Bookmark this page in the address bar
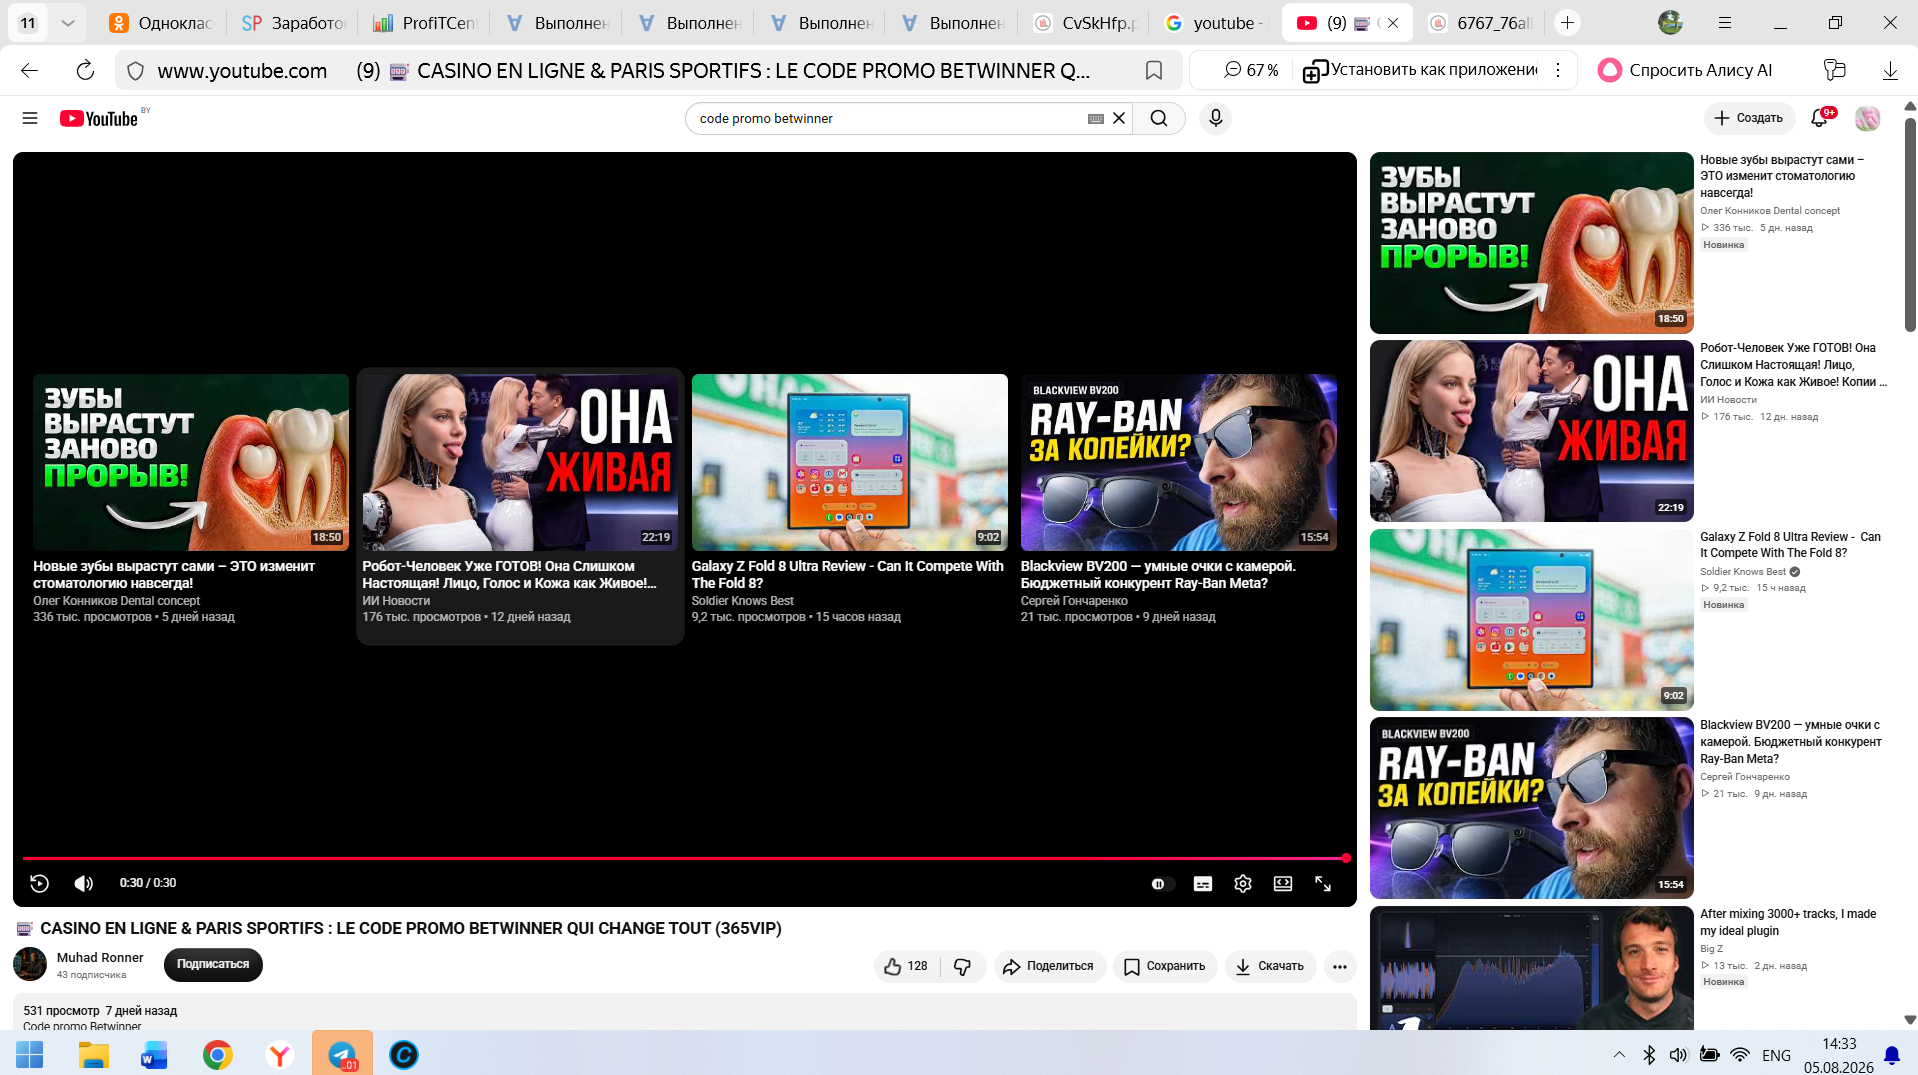1918x1075 pixels. coord(1154,70)
